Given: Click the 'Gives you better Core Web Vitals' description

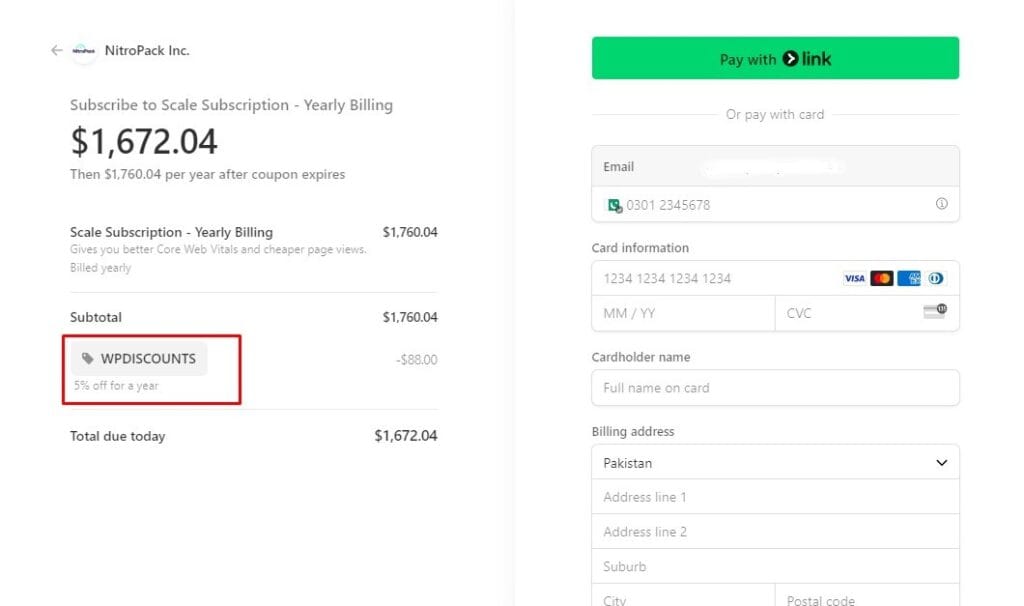Looking at the screenshot, I should [x=218, y=249].
